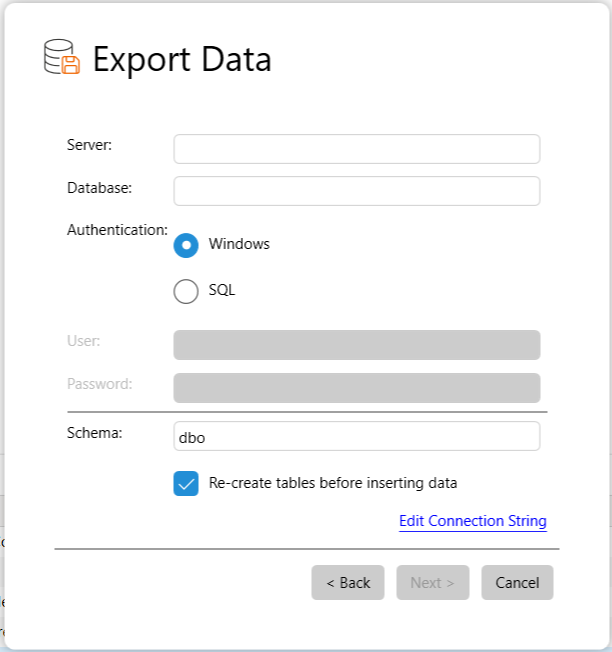Click the Export Data title text
The image size is (612, 652).
click(x=182, y=59)
